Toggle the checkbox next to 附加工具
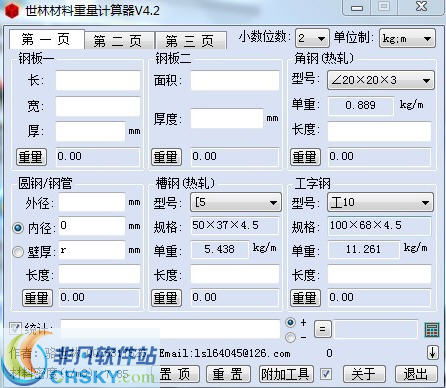 point(326,374)
